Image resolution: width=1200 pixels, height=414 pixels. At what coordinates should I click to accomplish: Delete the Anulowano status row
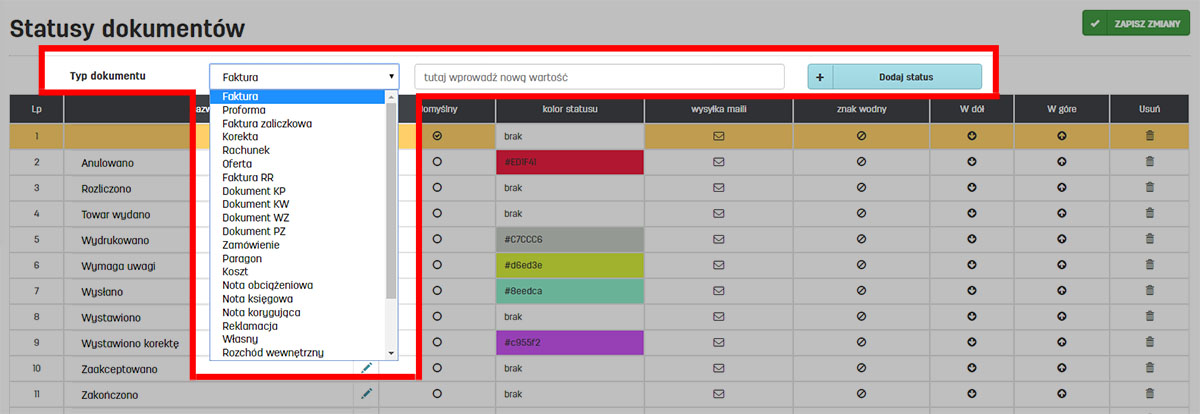[1149, 161]
